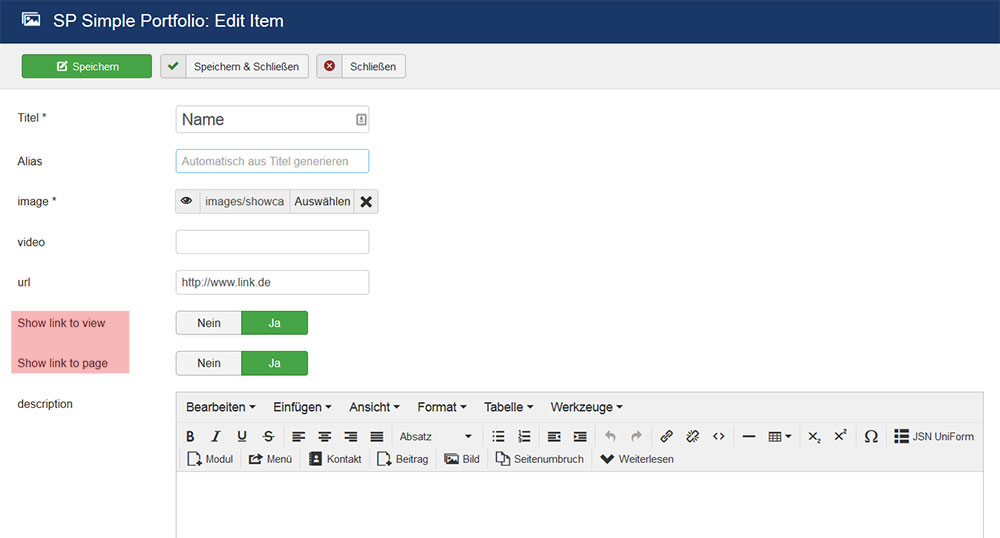Image resolution: width=1000 pixels, height=538 pixels.
Task: Click Speichern & Schließen button
Action: point(235,67)
